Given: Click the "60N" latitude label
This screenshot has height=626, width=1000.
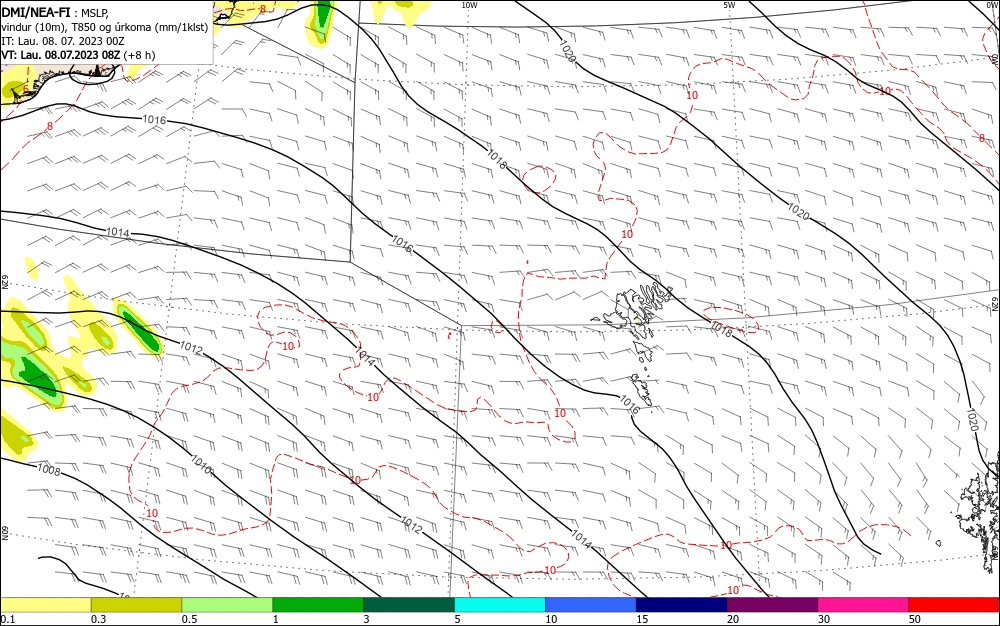Looking at the screenshot, I should click(x=4, y=533).
